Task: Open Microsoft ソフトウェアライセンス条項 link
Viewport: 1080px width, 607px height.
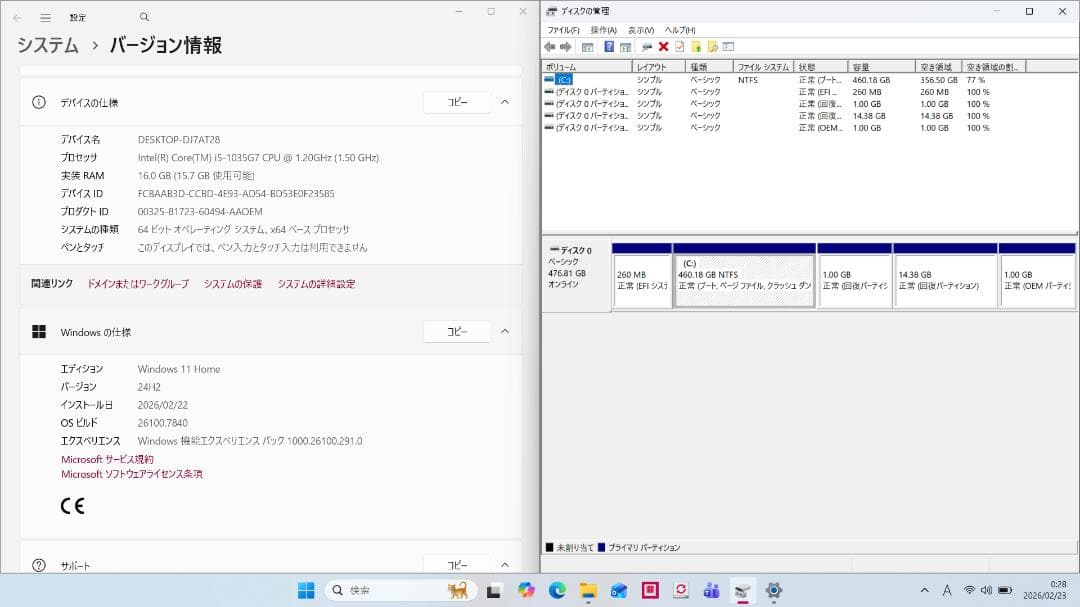Action: coord(132,474)
